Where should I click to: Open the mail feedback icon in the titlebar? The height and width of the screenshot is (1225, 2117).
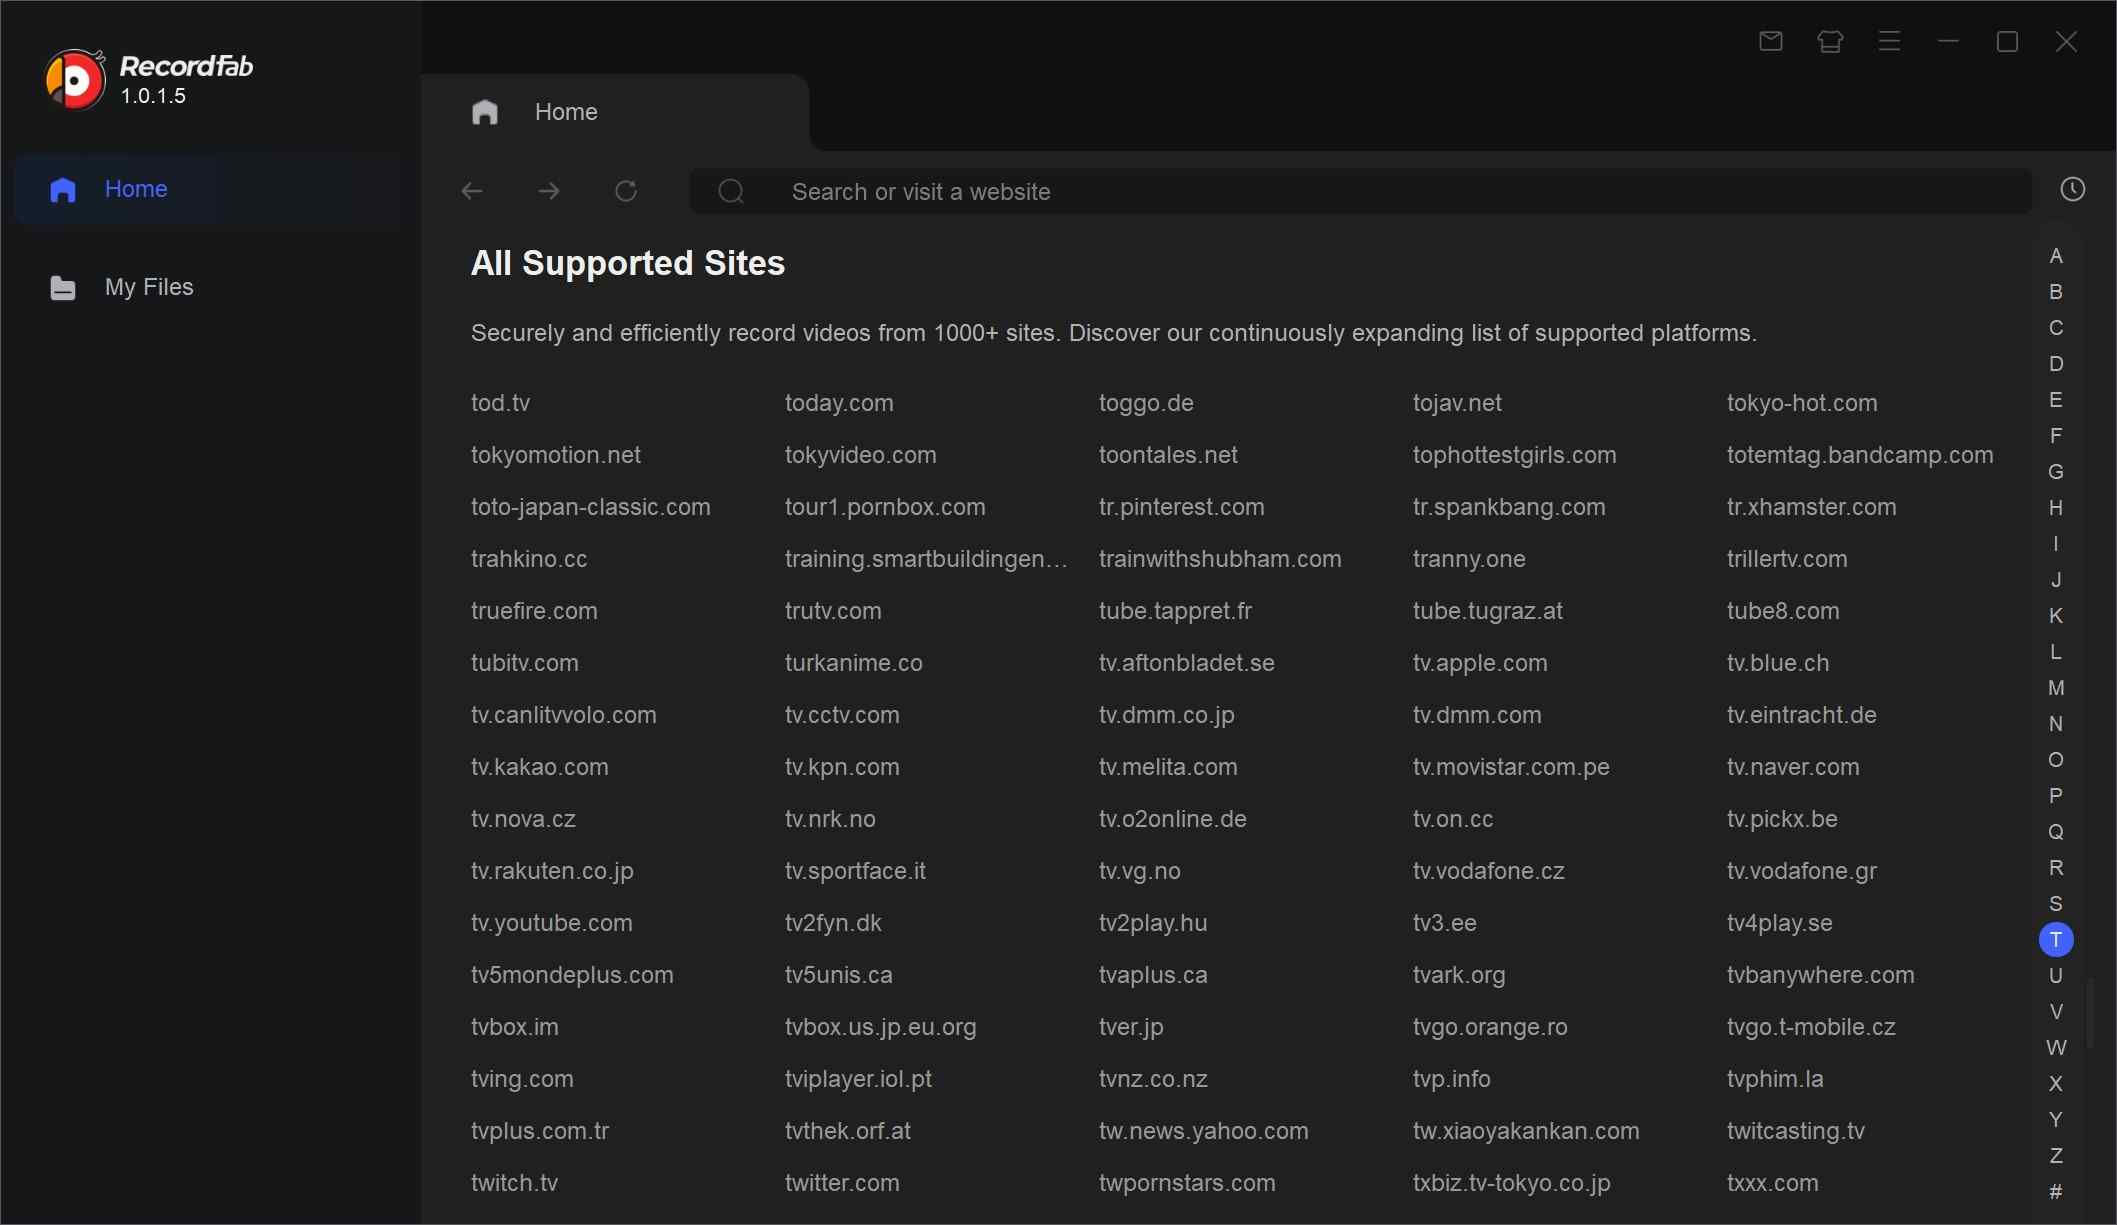click(x=1770, y=41)
